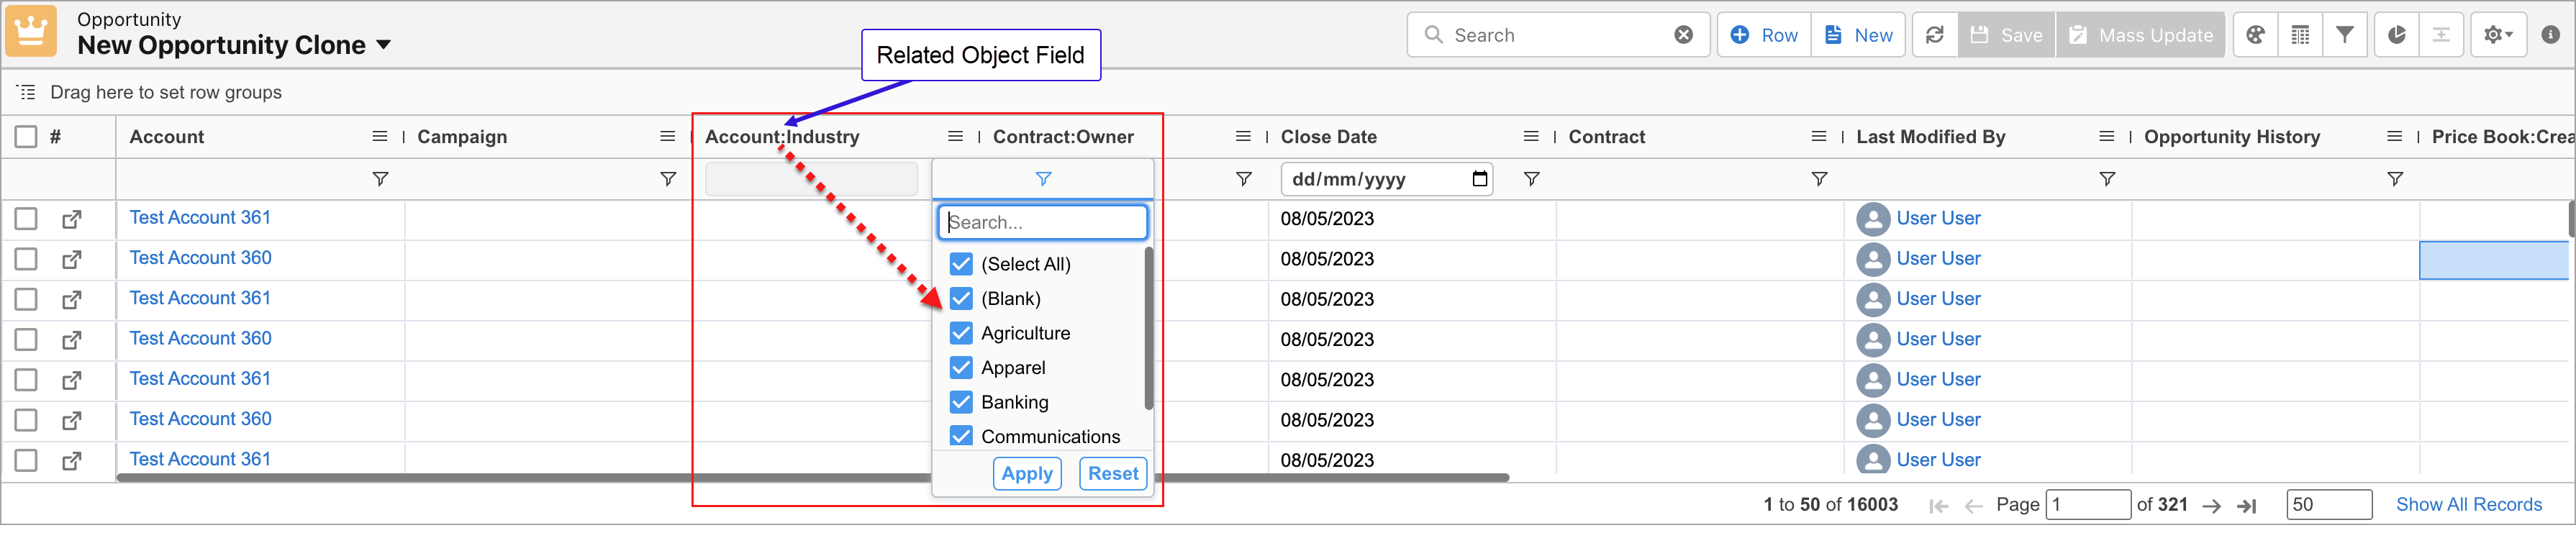2576x533 pixels.
Task: Uncheck the Agriculture filter checkbox
Action: click(961, 333)
